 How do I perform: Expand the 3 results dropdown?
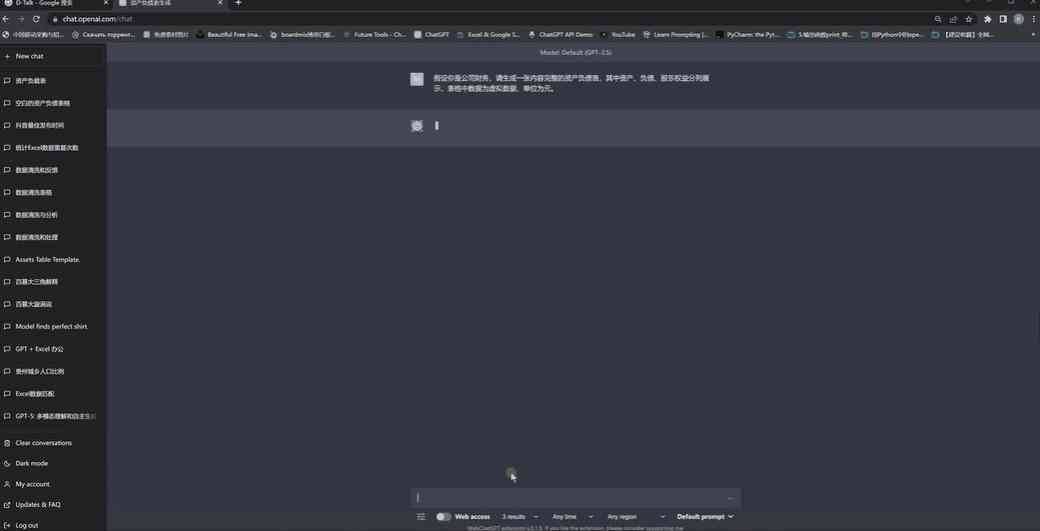coord(520,516)
